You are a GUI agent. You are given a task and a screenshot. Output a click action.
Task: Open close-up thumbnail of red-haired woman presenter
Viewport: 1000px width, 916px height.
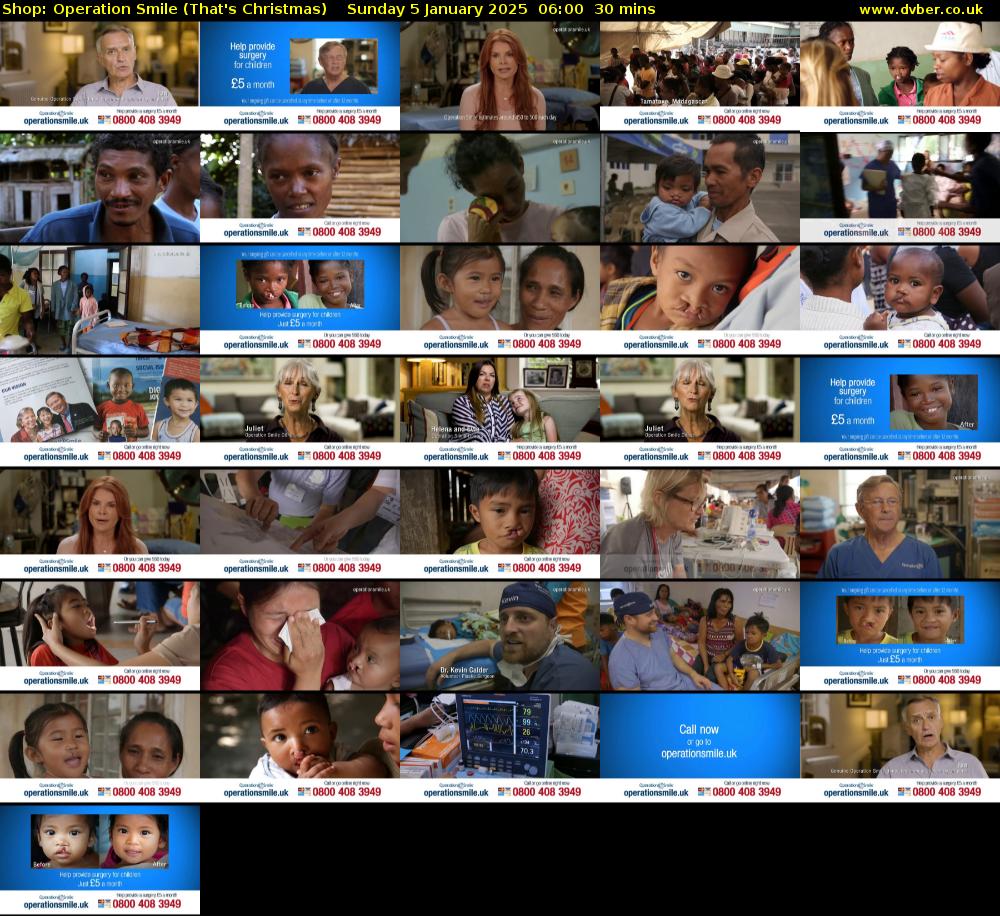pyautogui.click(x=500, y=76)
